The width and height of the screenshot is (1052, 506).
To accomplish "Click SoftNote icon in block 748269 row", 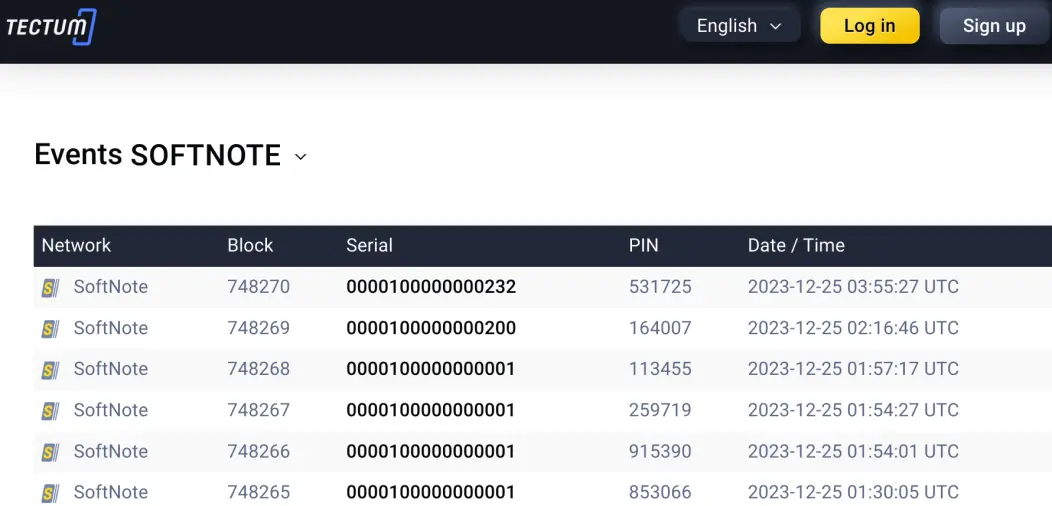I will coord(50,329).
